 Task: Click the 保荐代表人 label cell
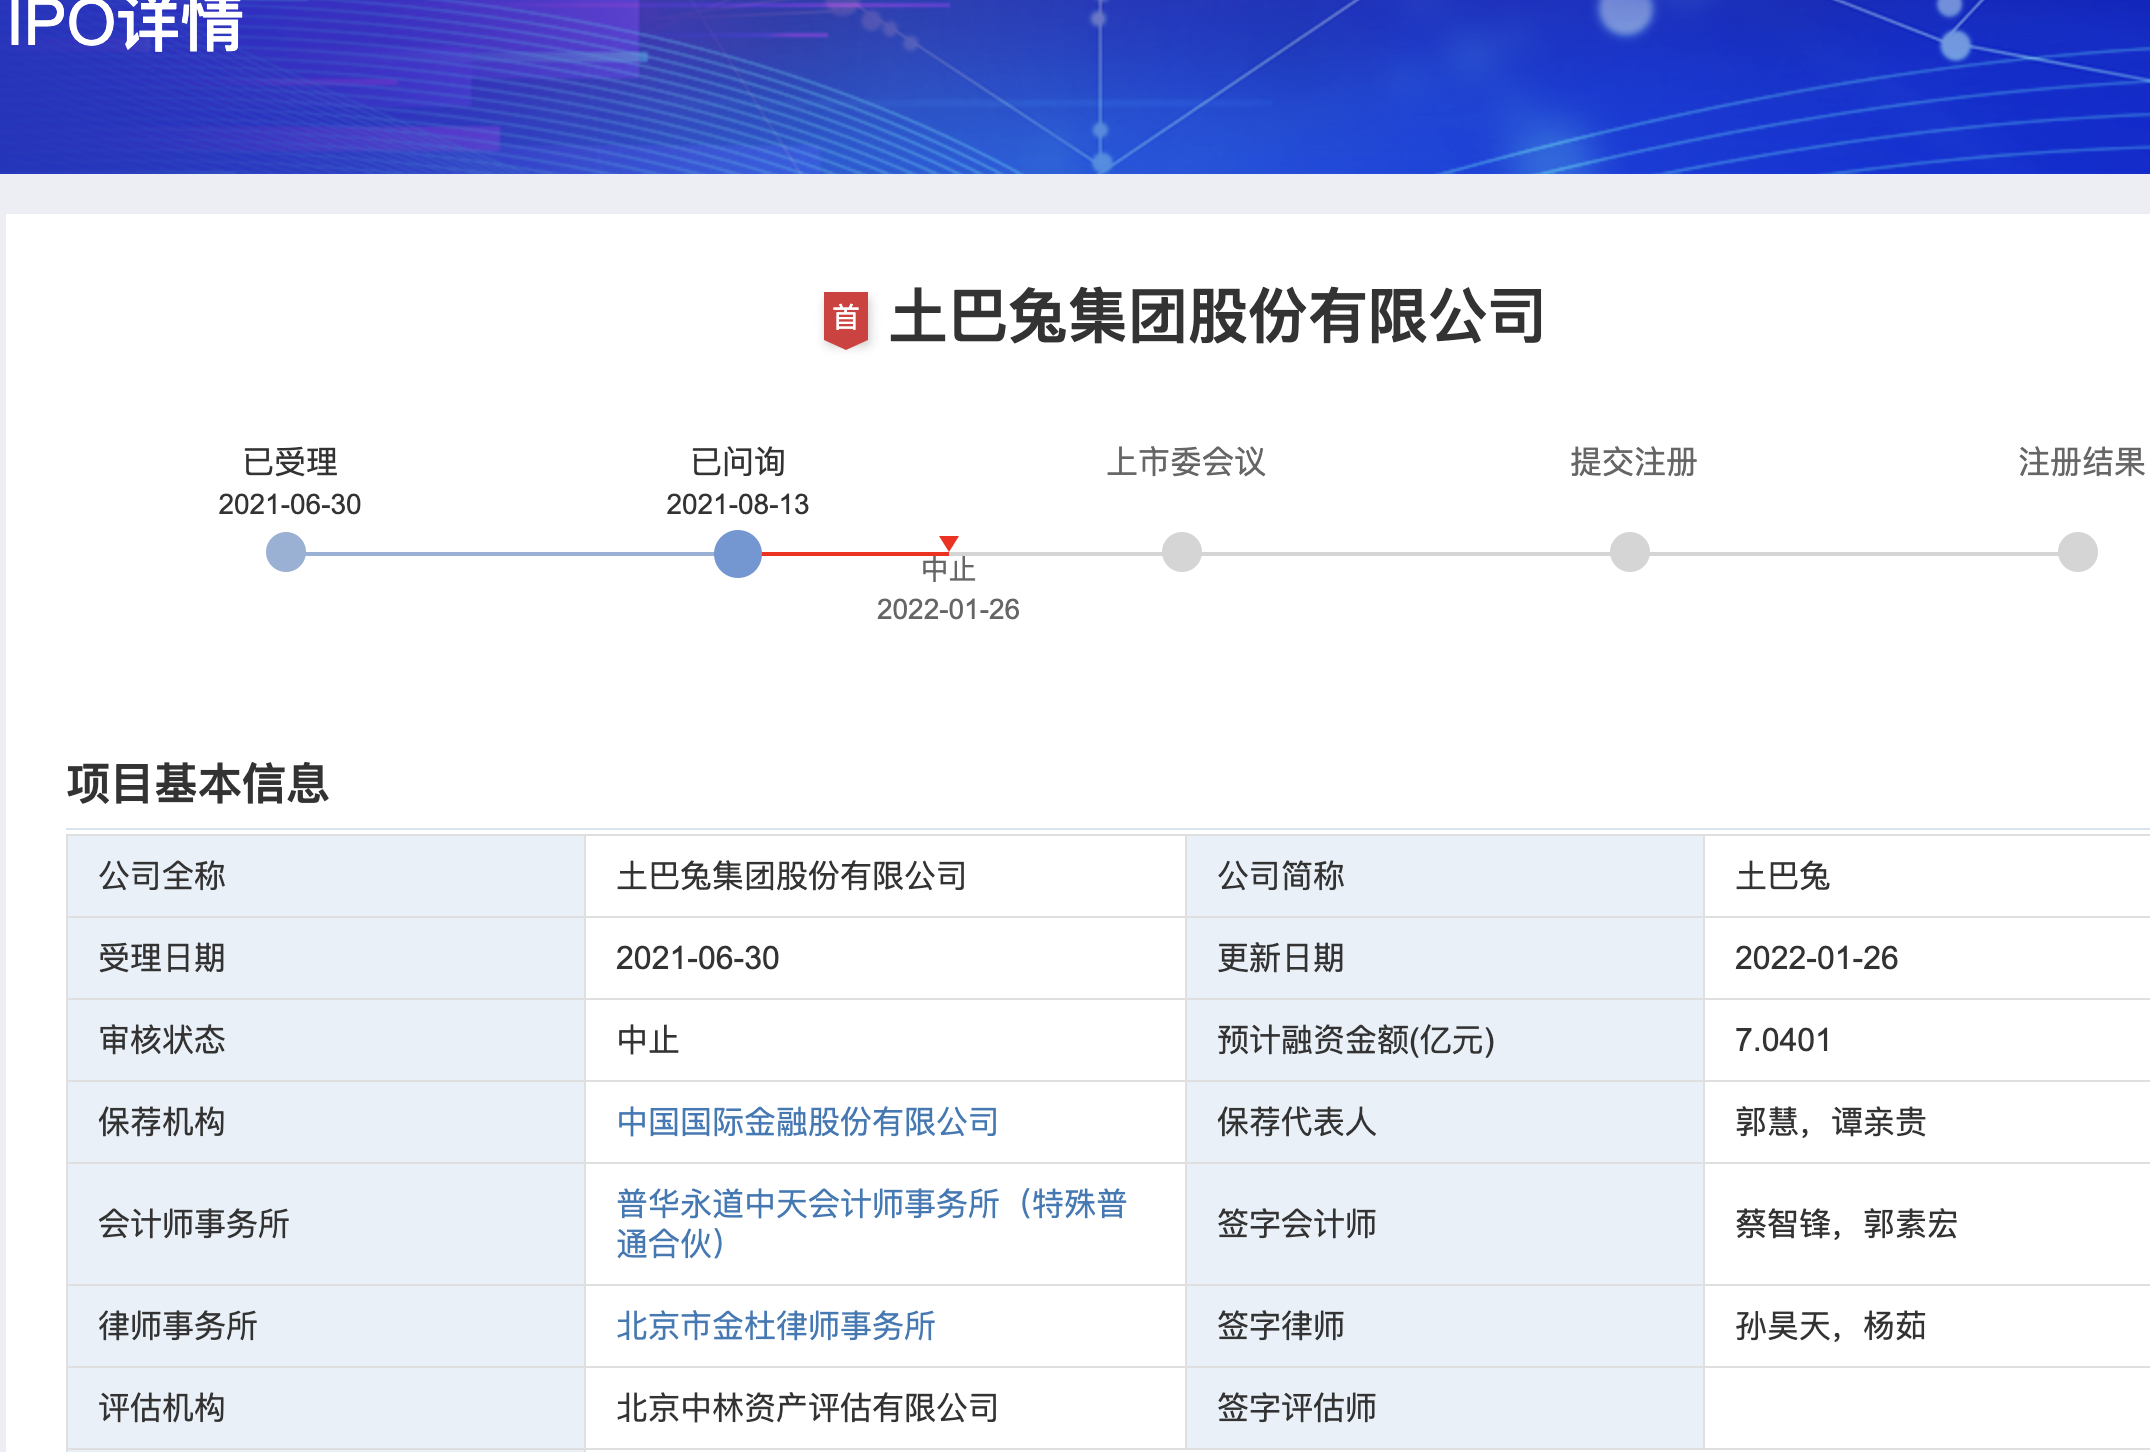point(1445,1122)
